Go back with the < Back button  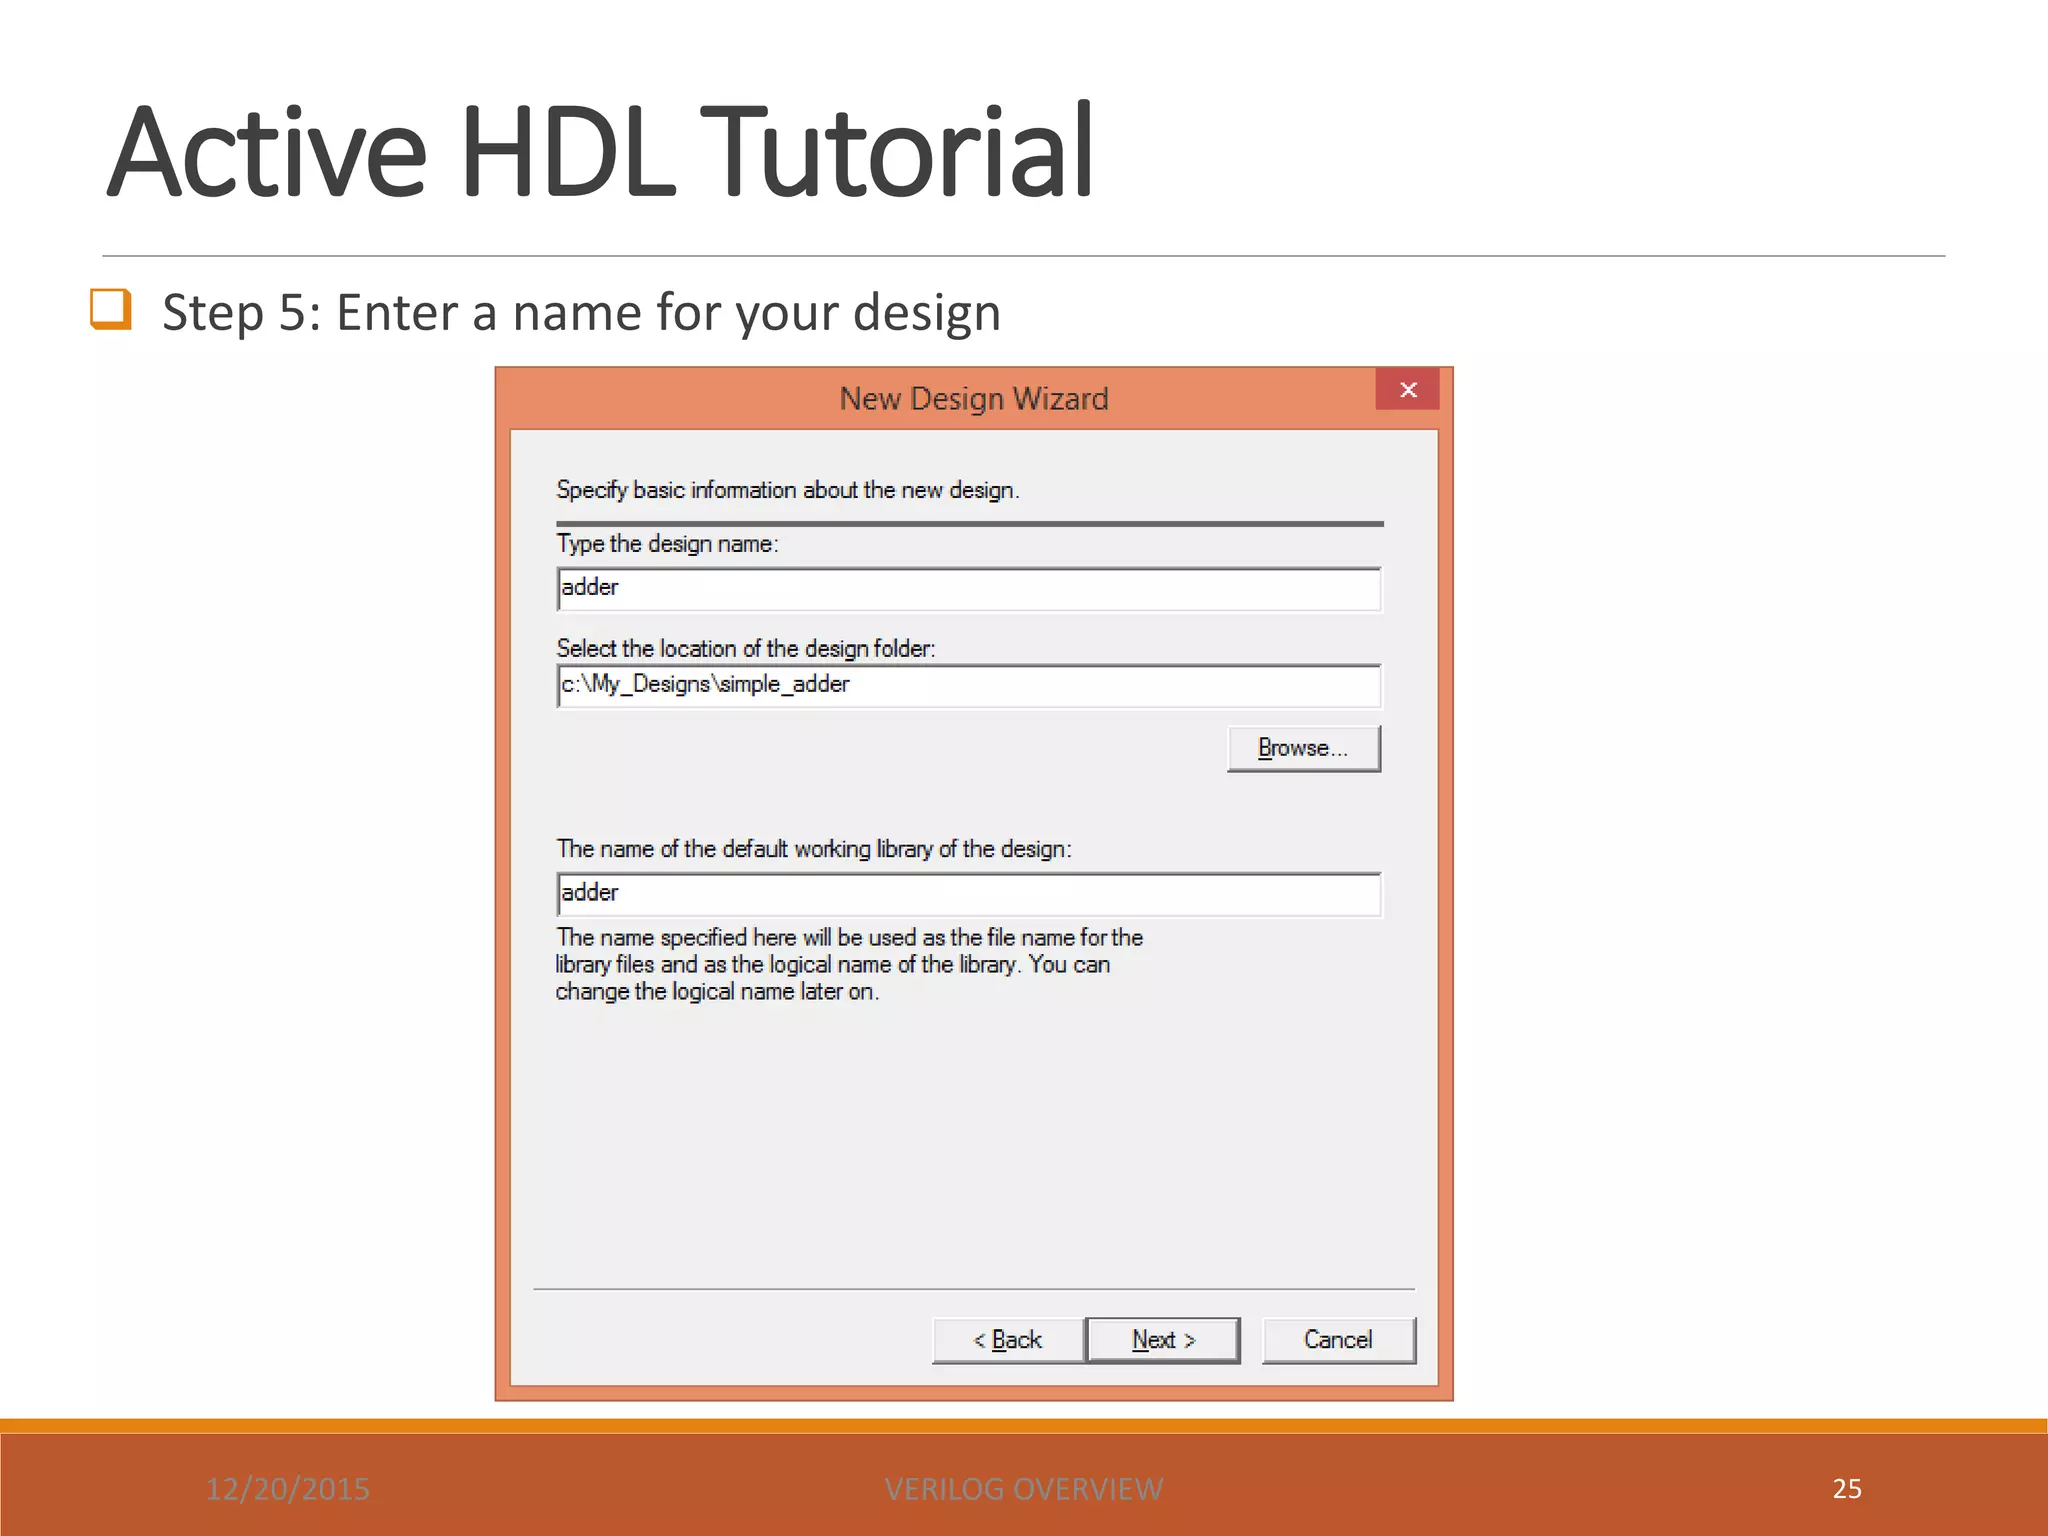[1008, 1340]
